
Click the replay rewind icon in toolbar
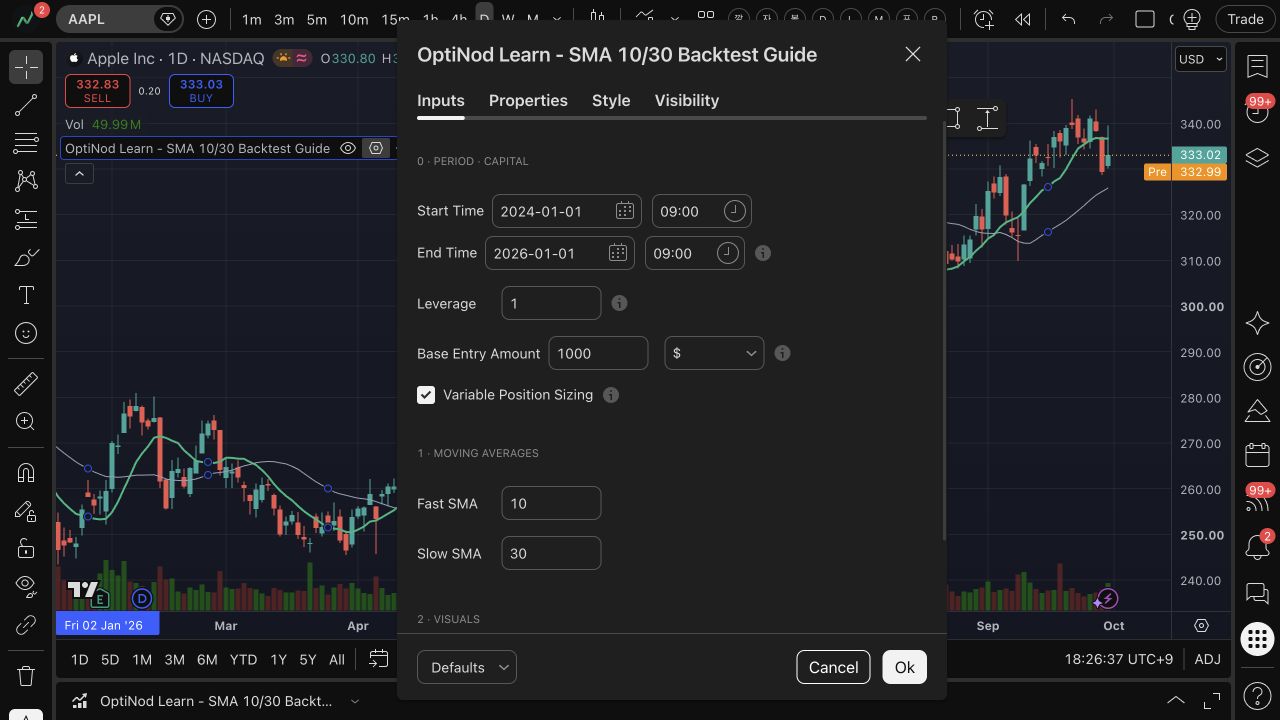click(1022, 19)
